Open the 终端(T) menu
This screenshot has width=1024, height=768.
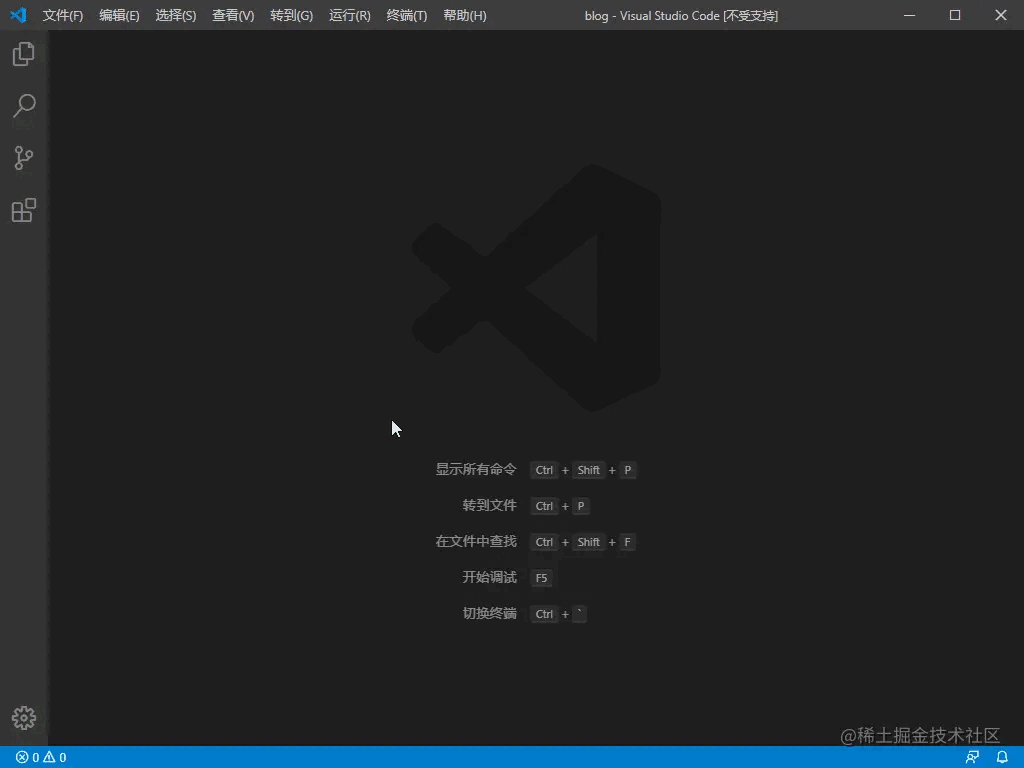click(x=406, y=15)
